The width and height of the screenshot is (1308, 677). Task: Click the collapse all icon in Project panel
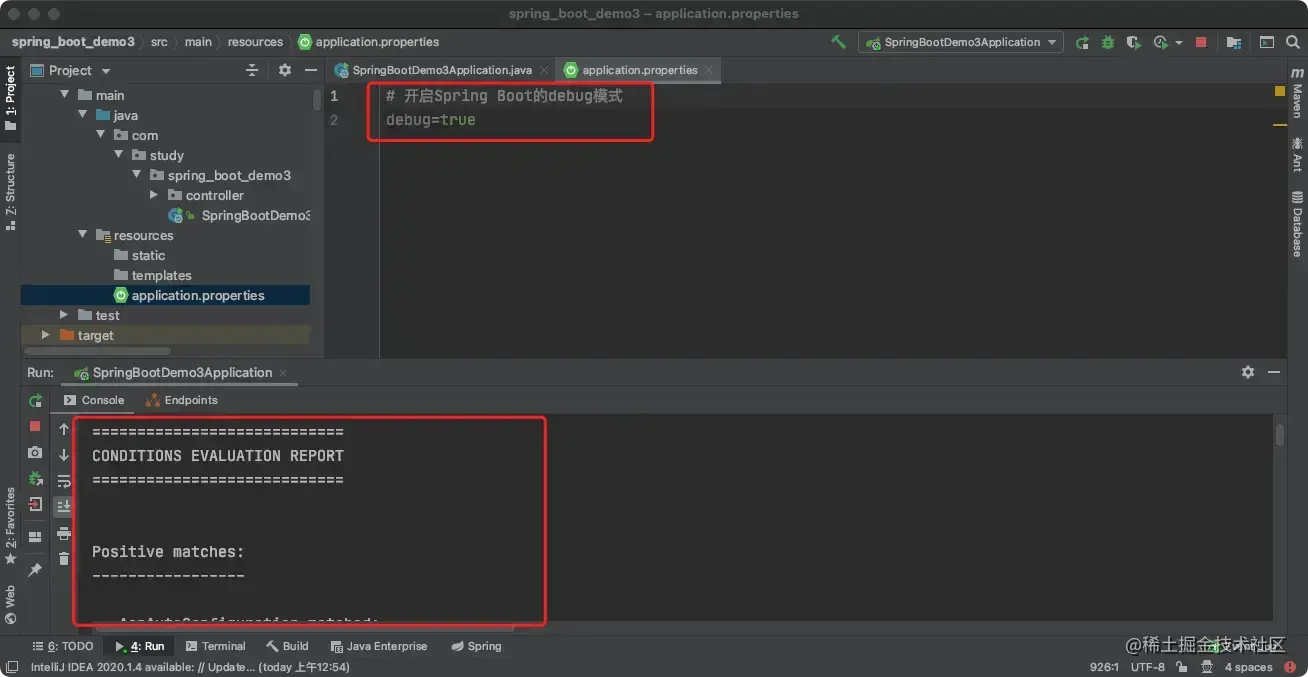tap(252, 70)
